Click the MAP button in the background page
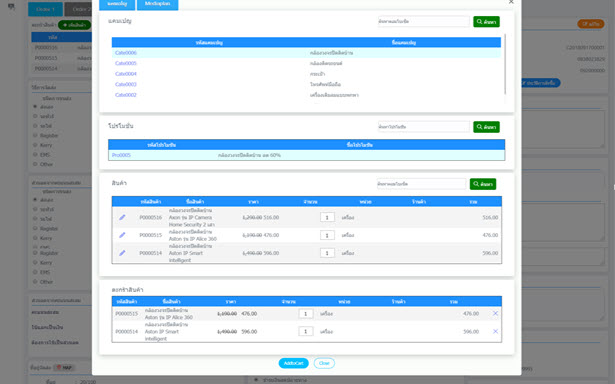This screenshot has height=384, width=615. tap(64, 368)
